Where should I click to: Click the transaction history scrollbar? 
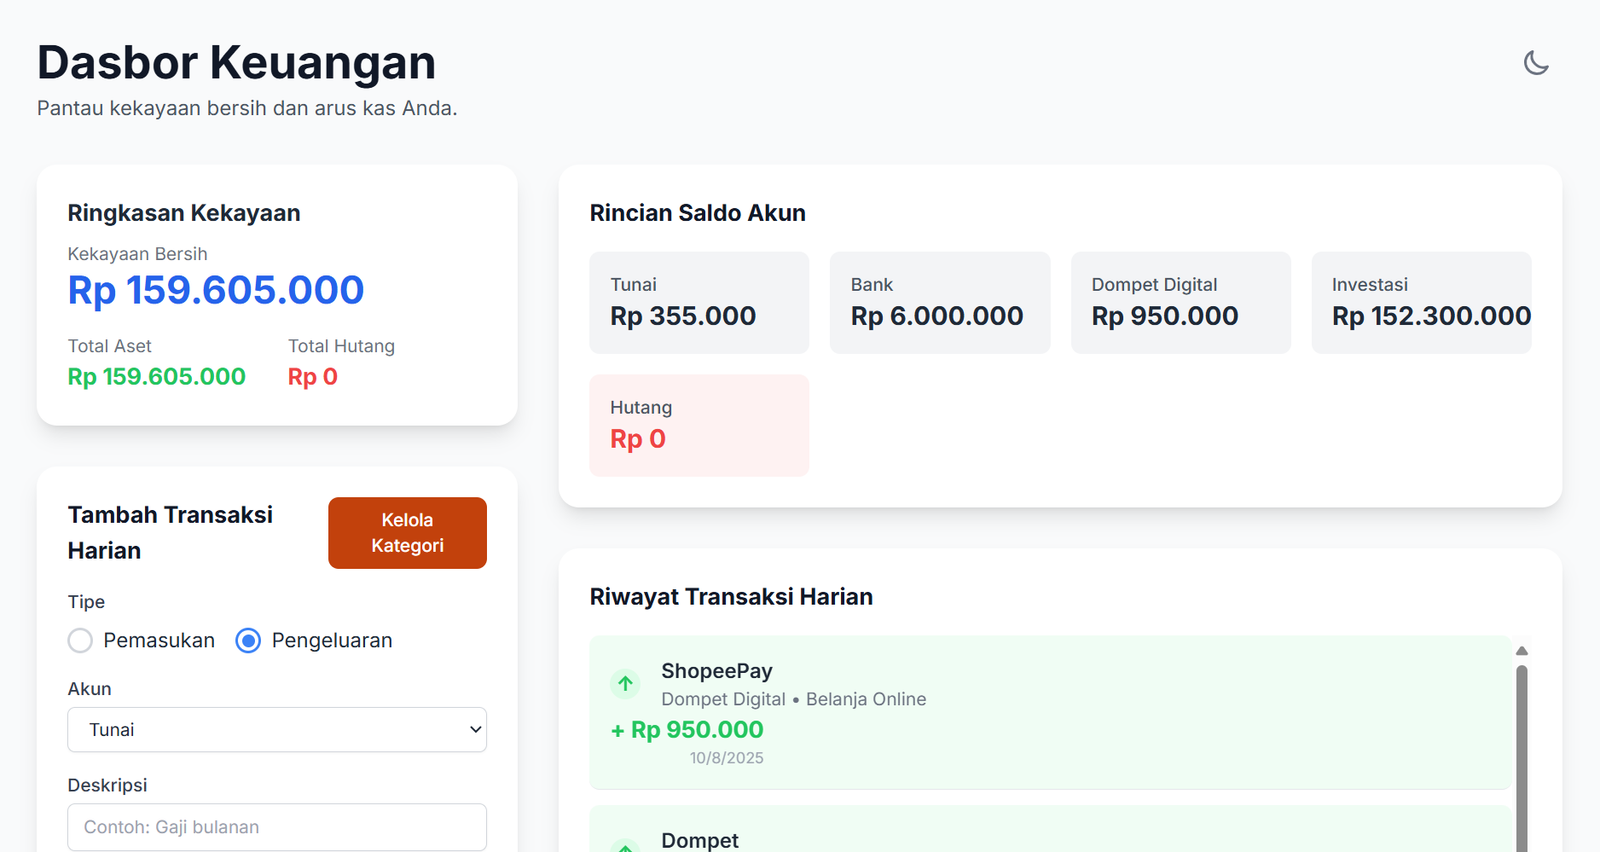point(1521,760)
